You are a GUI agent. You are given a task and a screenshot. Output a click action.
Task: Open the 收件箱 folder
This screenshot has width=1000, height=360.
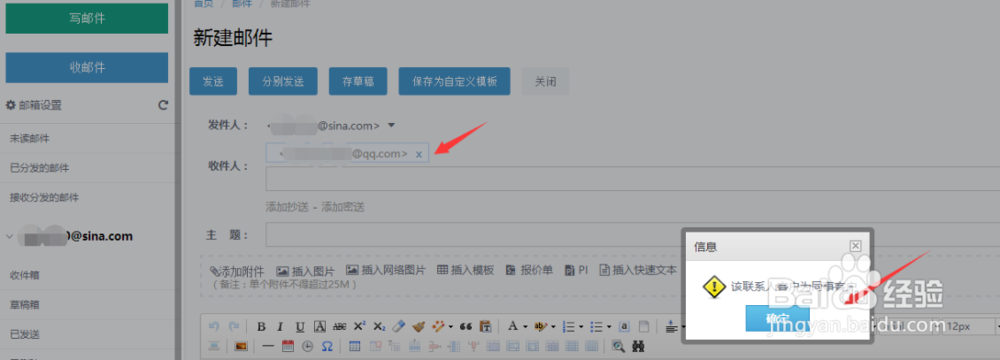click(25, 275)
